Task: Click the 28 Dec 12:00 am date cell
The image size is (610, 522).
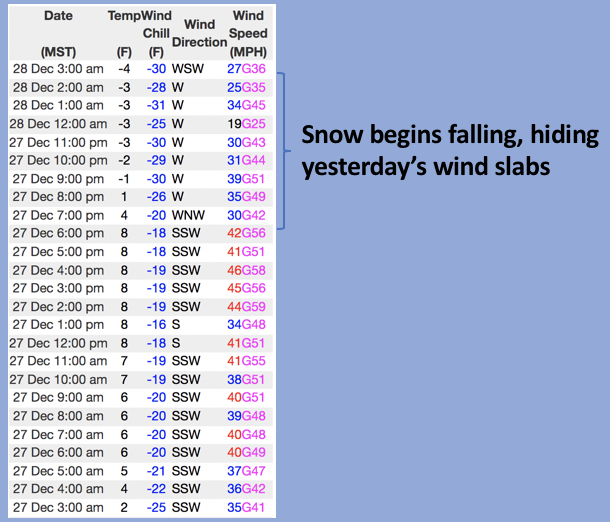Action: click(x=59, y=123)
